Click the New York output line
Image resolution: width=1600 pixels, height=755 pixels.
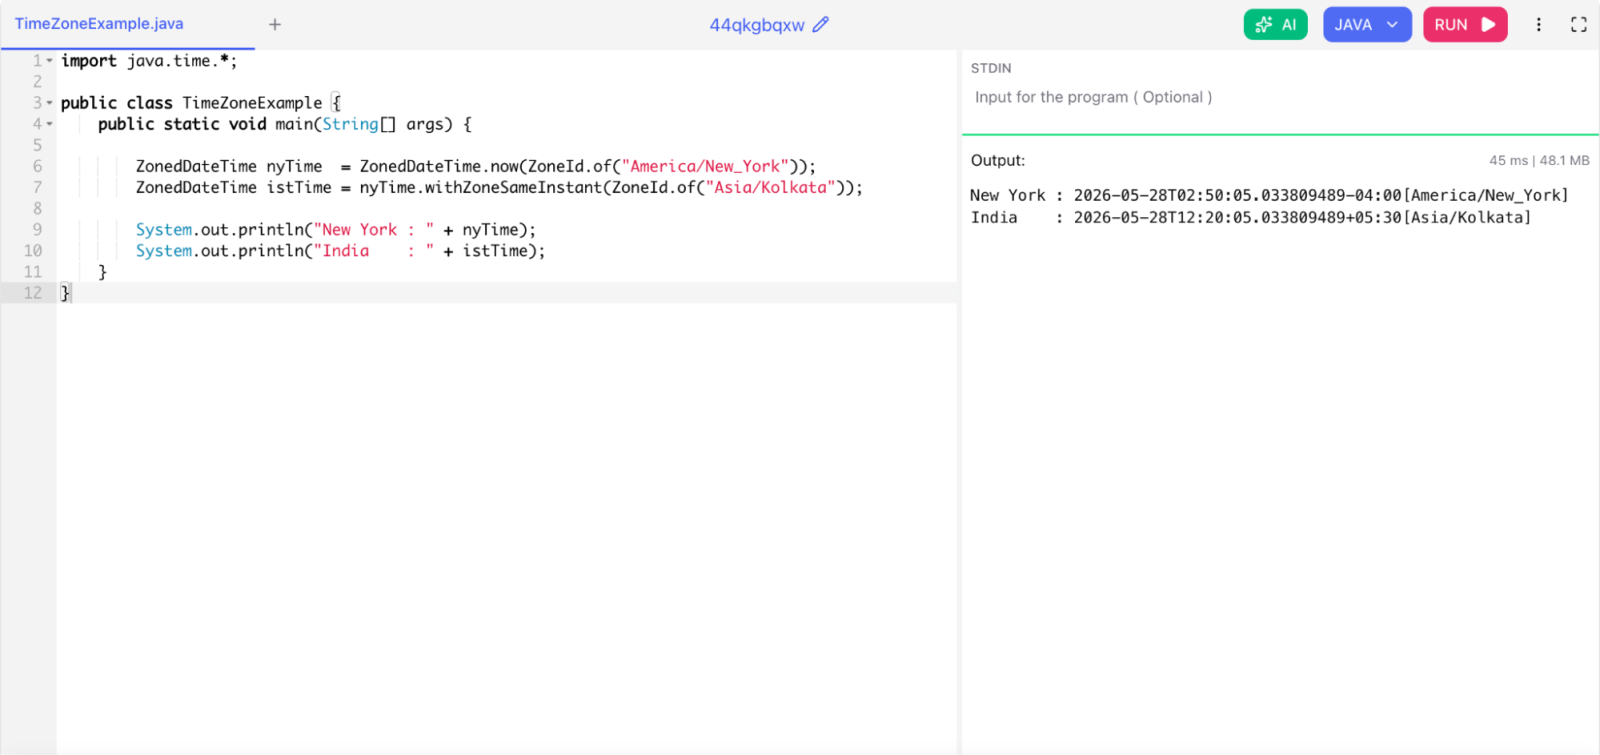(x=1269, y=195)
